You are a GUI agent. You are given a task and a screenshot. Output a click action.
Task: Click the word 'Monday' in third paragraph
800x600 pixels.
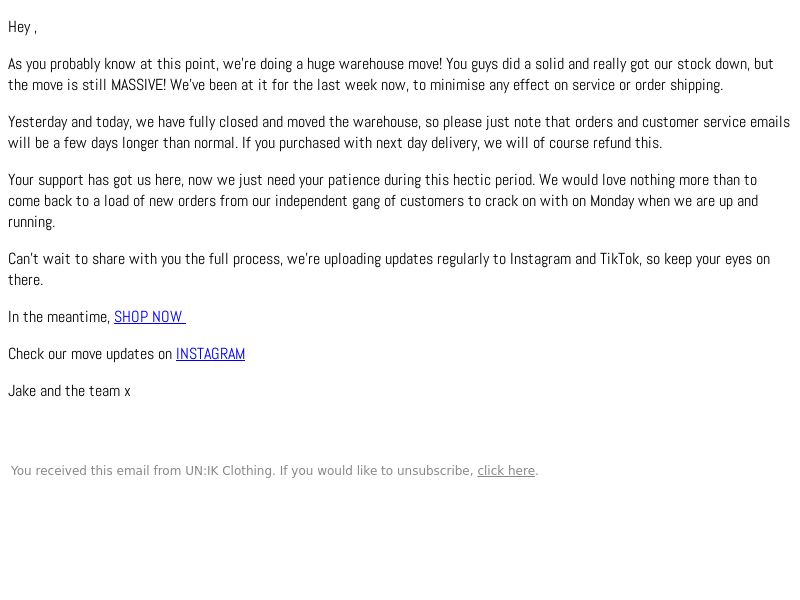point(612,201)
